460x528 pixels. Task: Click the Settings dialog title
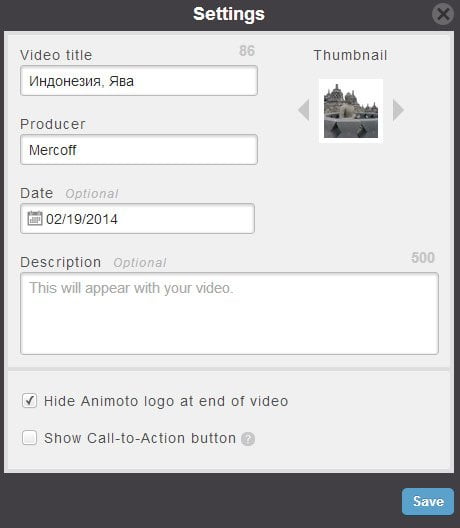[229, 14]
